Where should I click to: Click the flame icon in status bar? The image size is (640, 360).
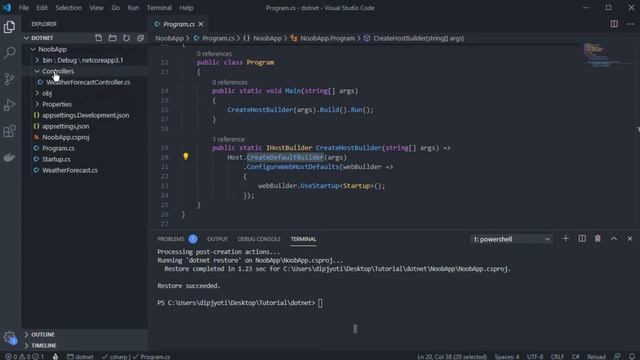point(56,356)
